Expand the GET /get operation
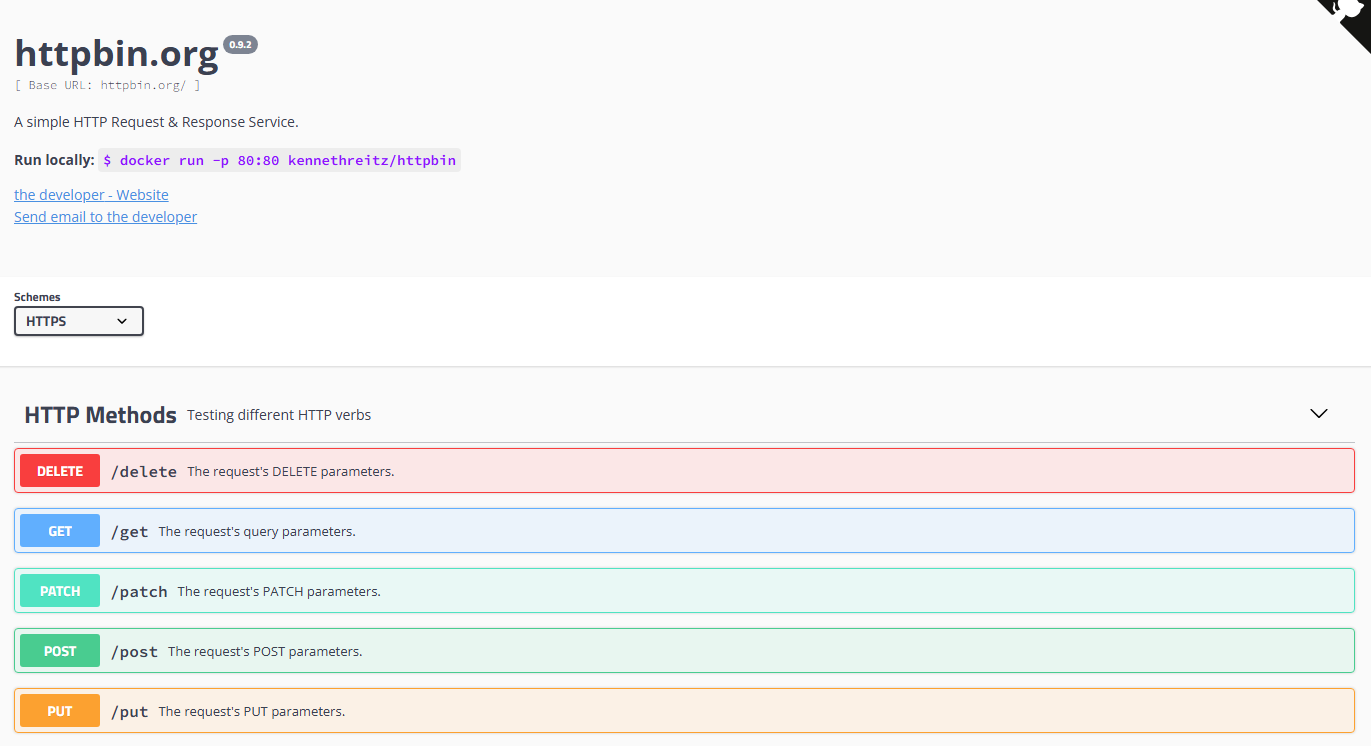 pyautogui.click(x=684, y=531)
